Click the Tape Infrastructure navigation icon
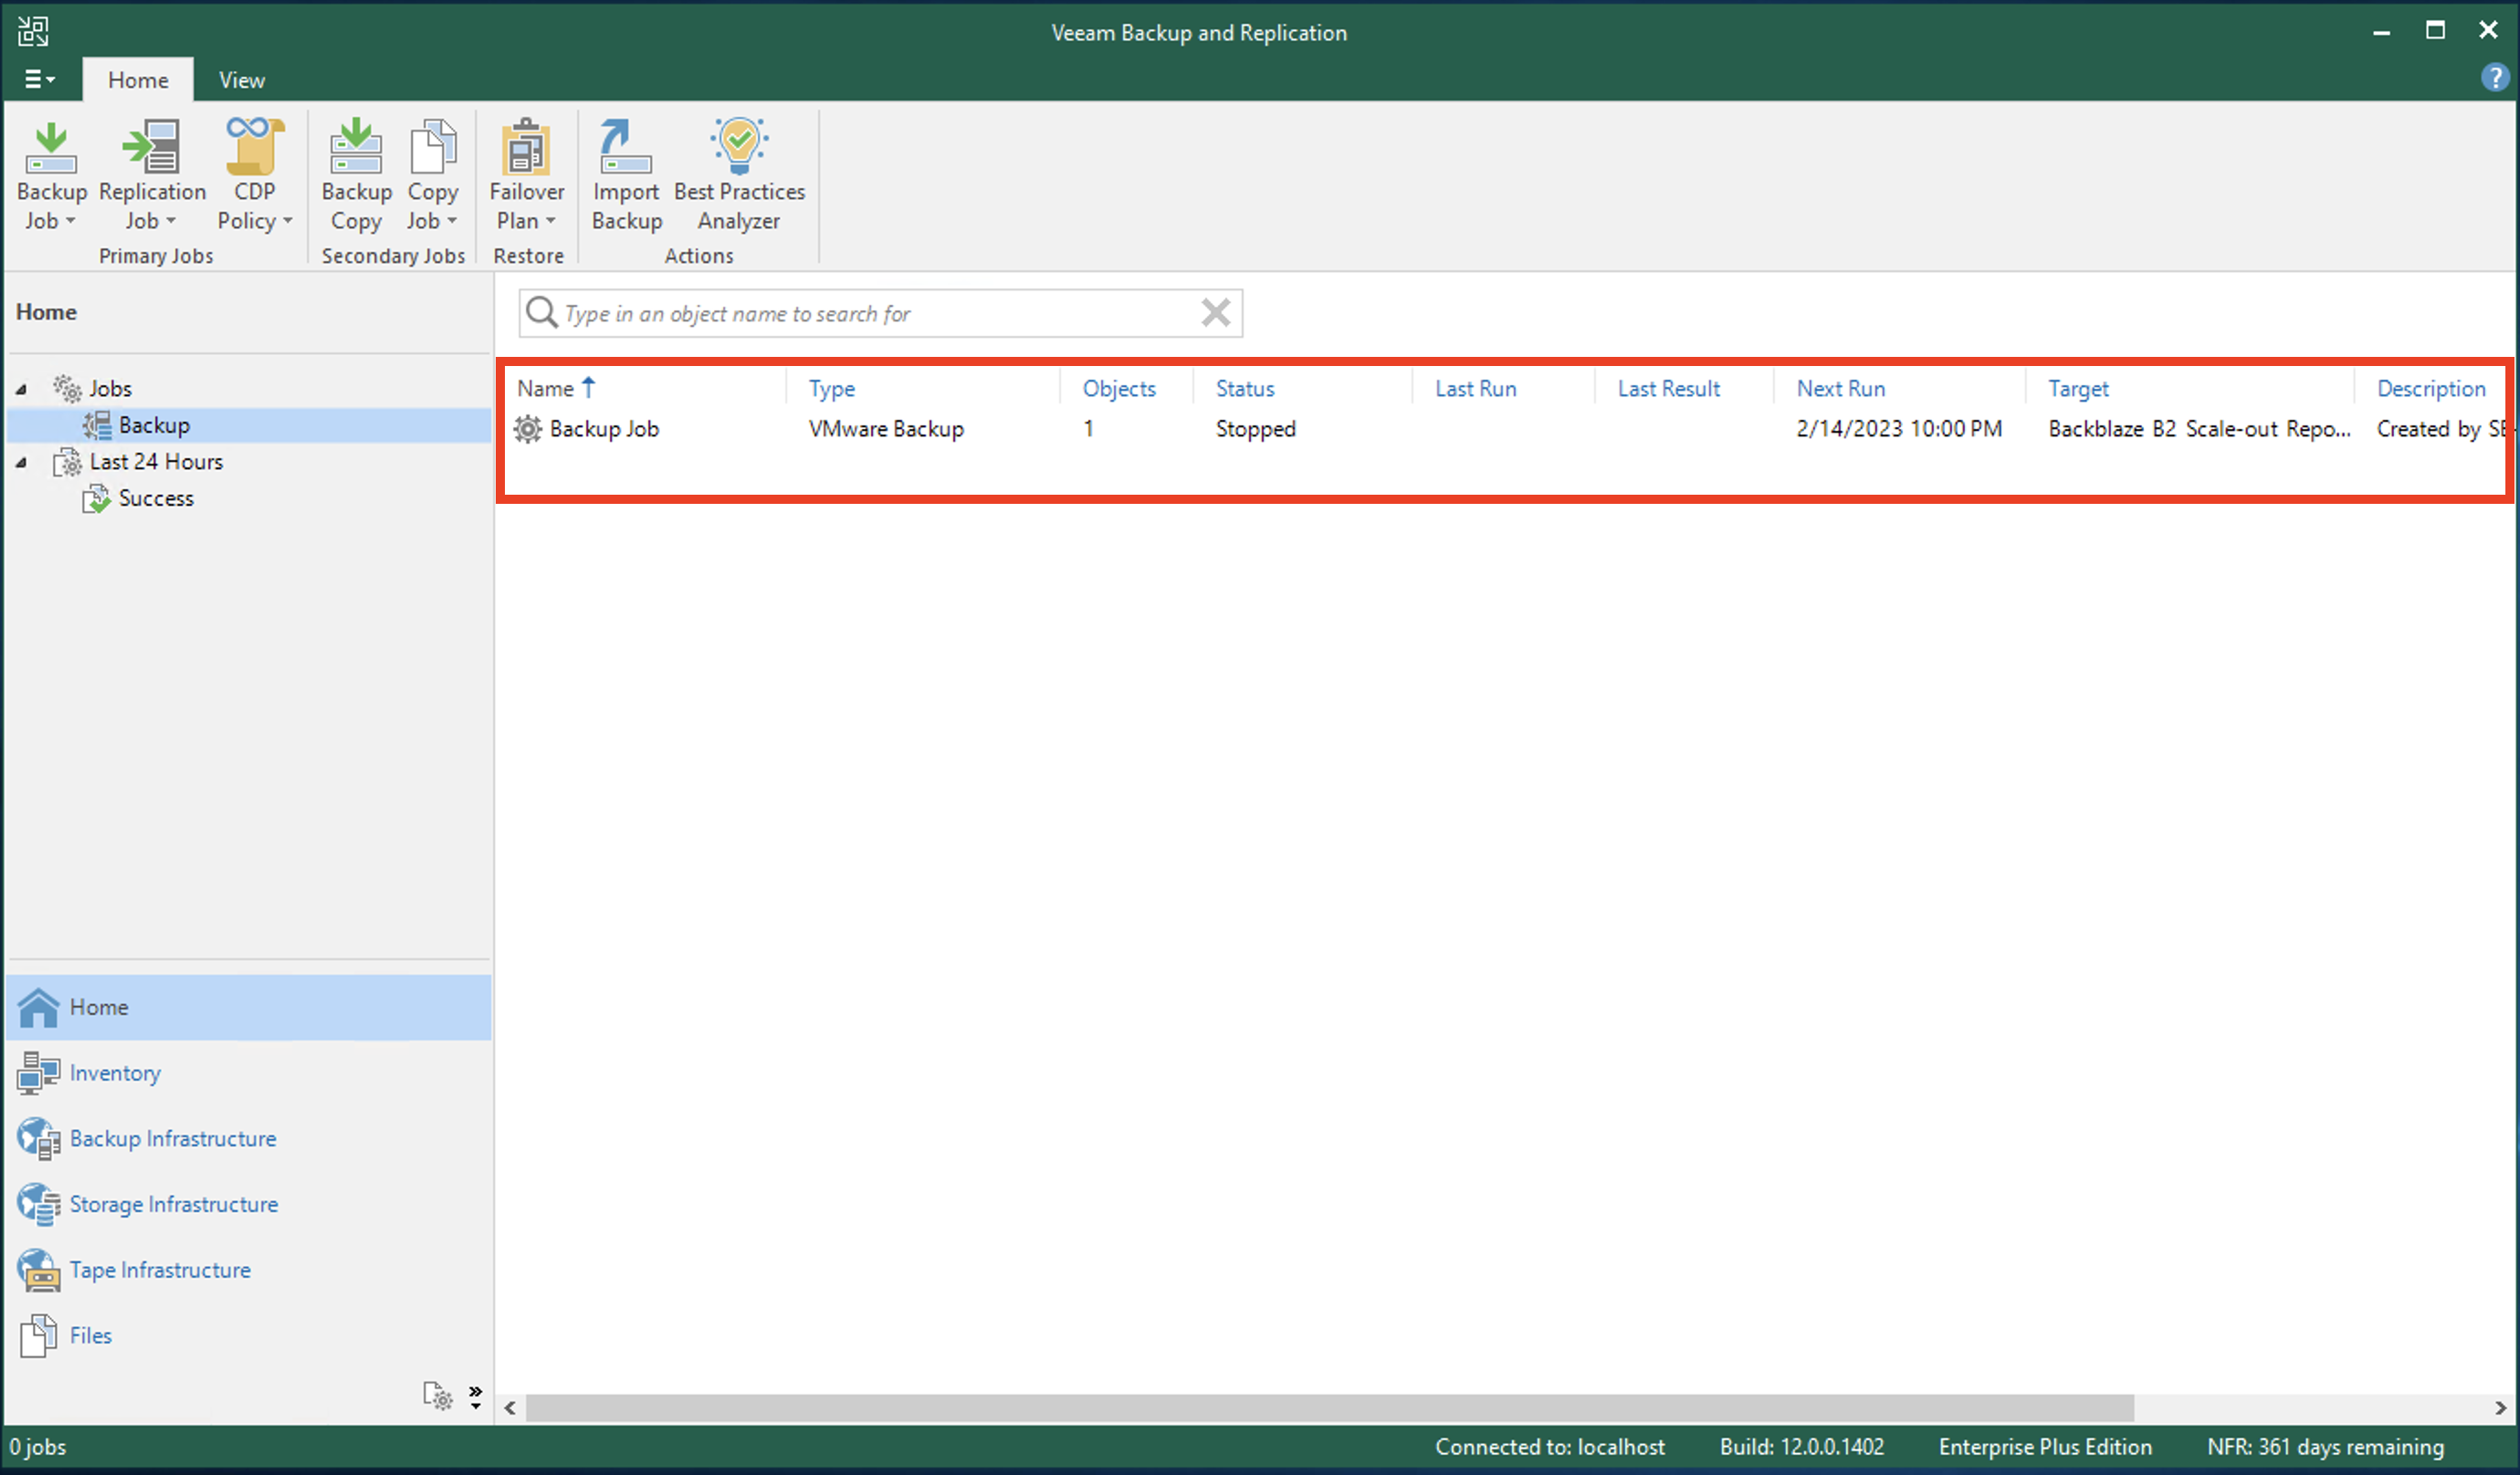Viewport: 2520px width, 1475px height. pyautogui.click(x=38, y=1270)
